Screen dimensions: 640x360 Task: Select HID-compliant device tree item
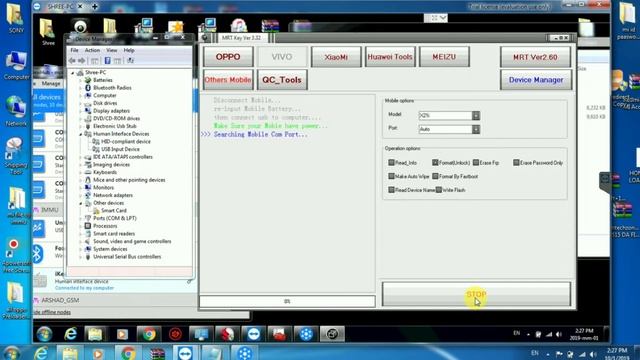click(x=126, y=142)
